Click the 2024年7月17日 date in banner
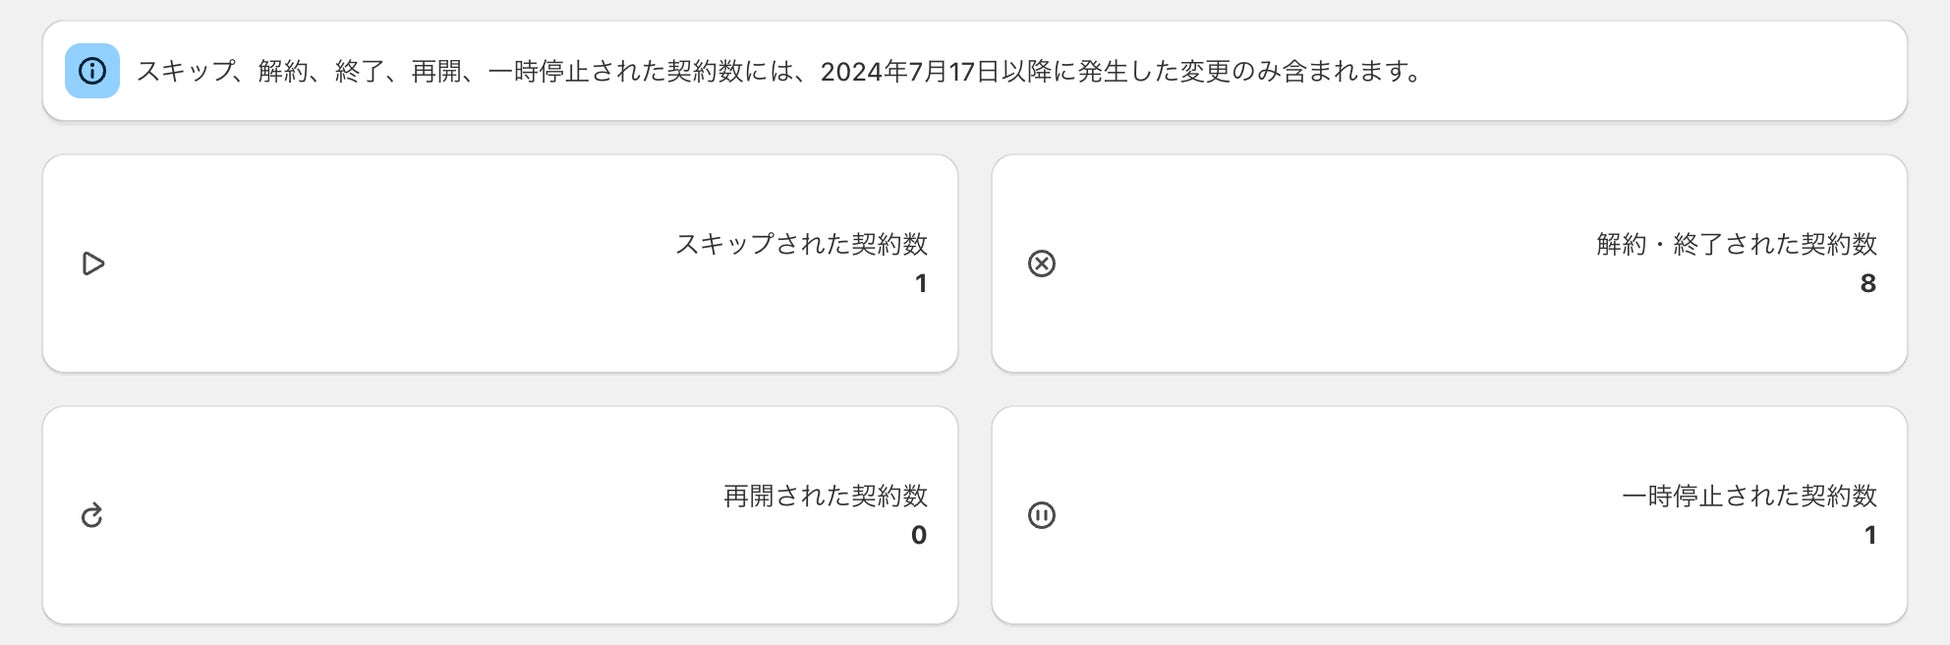Image resolution: width=1950 pixels, height=645 pixels. 909,72
